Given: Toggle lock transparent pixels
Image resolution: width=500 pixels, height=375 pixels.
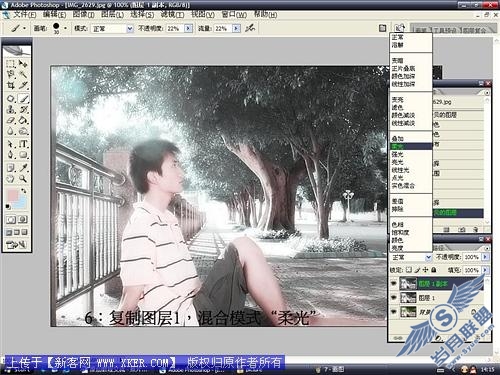Looking at the screenshot, I should tap(409, 269).
